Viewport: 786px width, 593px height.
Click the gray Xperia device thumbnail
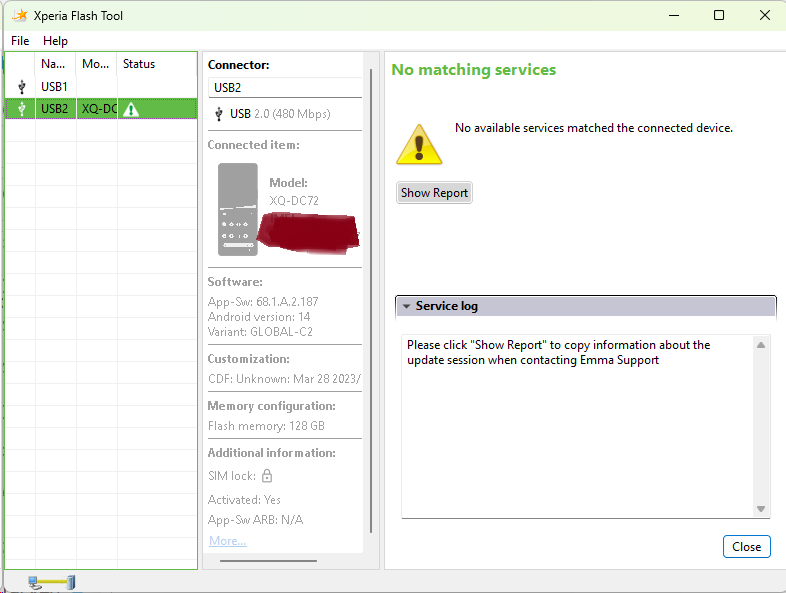pyautogui.click(x=238, y=210)
